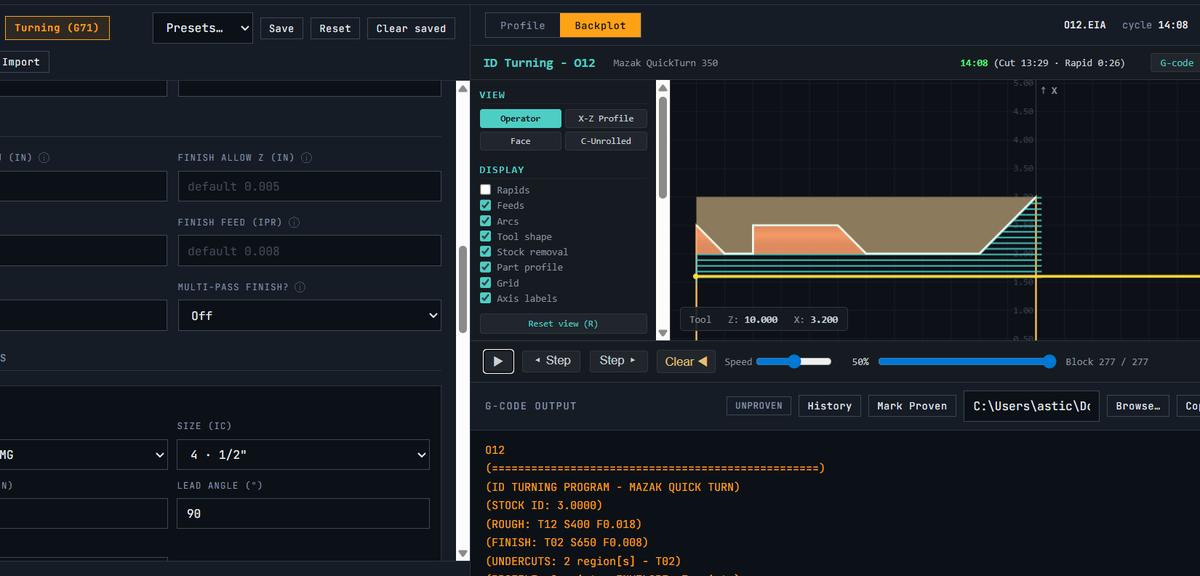
Task: Toggle the Grid checkbox
Action: (486, 283)
